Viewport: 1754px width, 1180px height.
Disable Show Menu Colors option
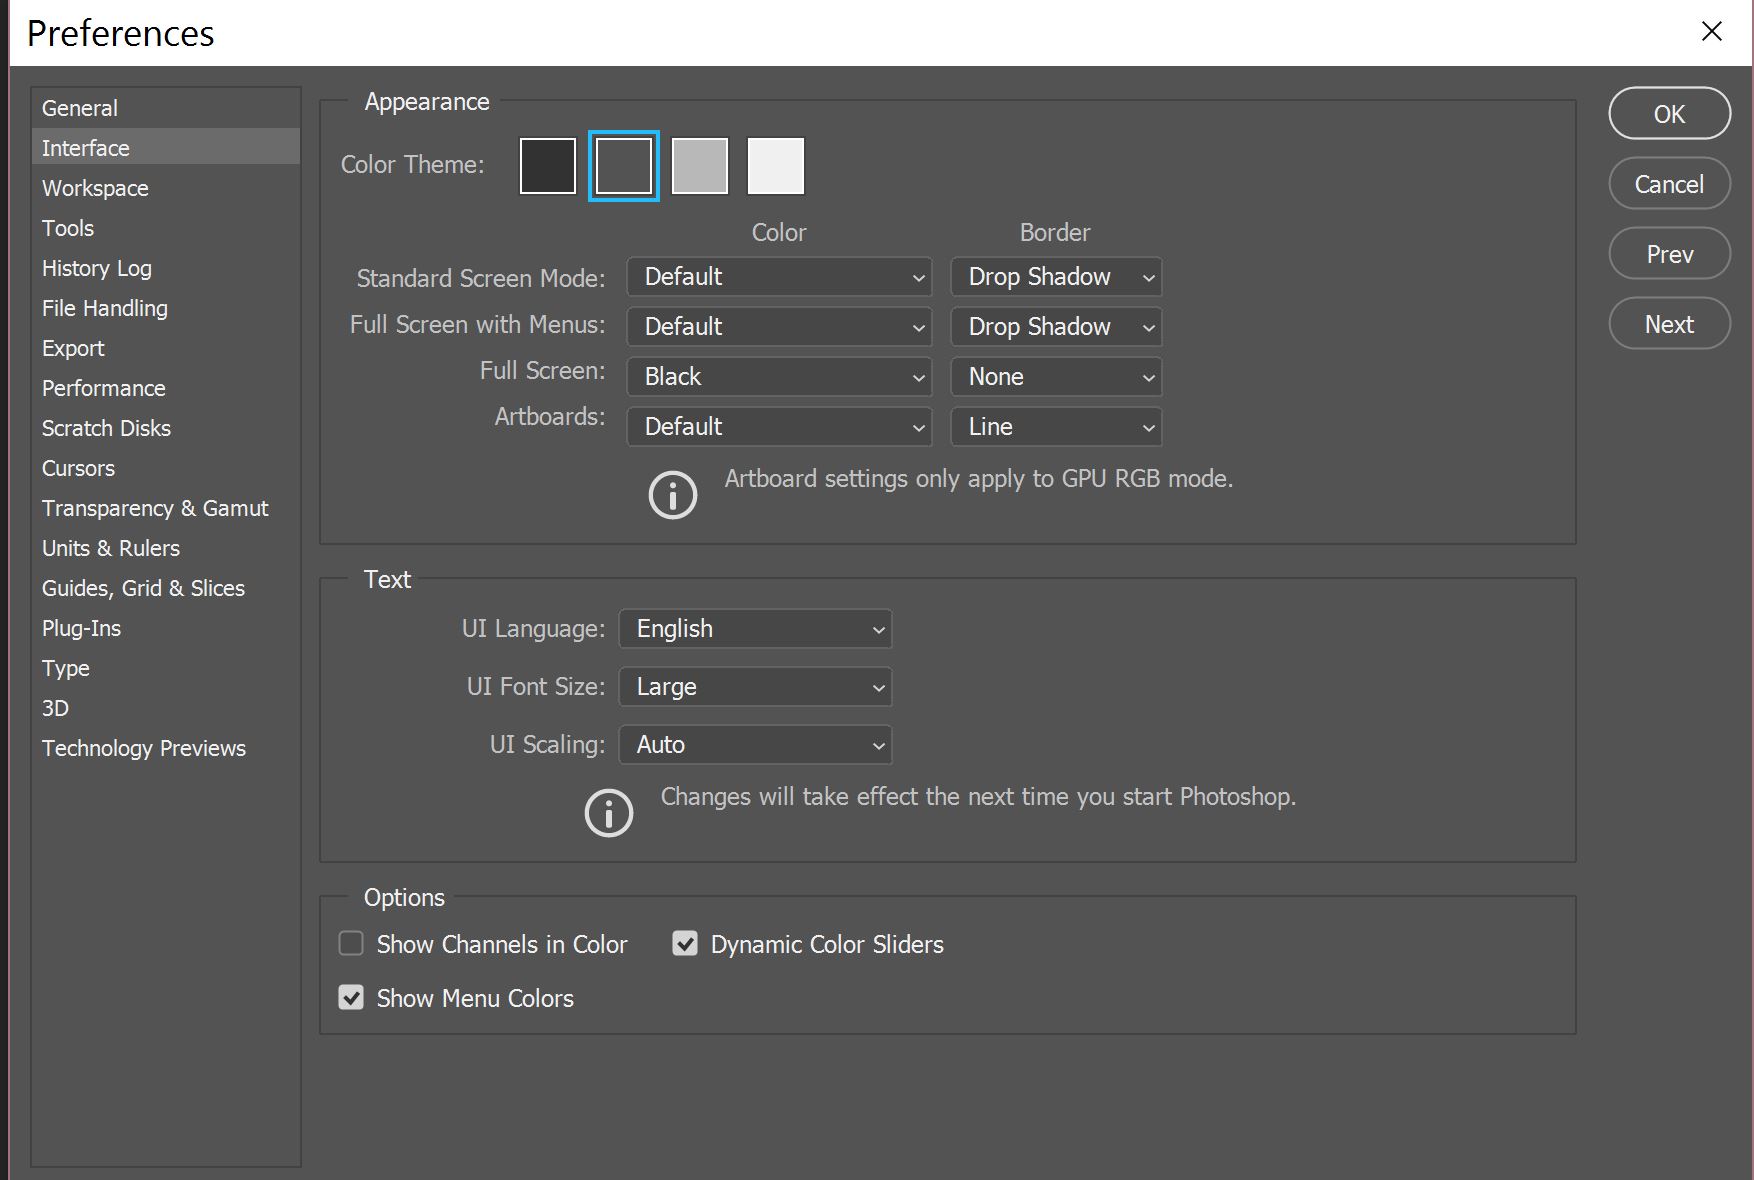pos(351,998)
